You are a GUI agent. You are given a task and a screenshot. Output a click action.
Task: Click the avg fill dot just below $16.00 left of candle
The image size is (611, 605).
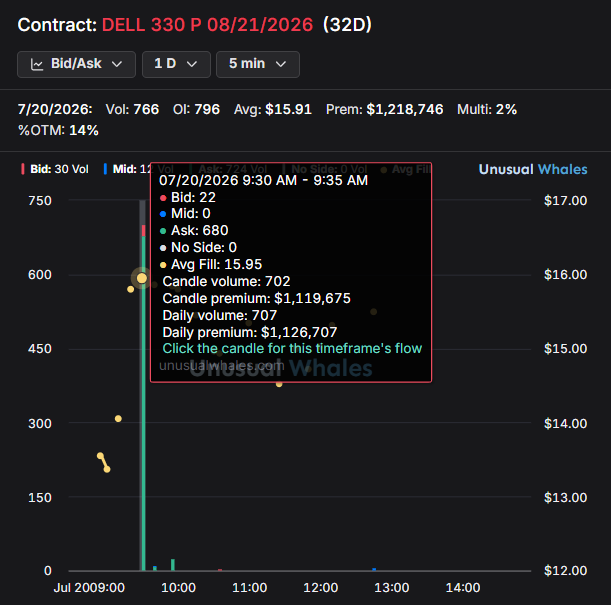[131, 289]
